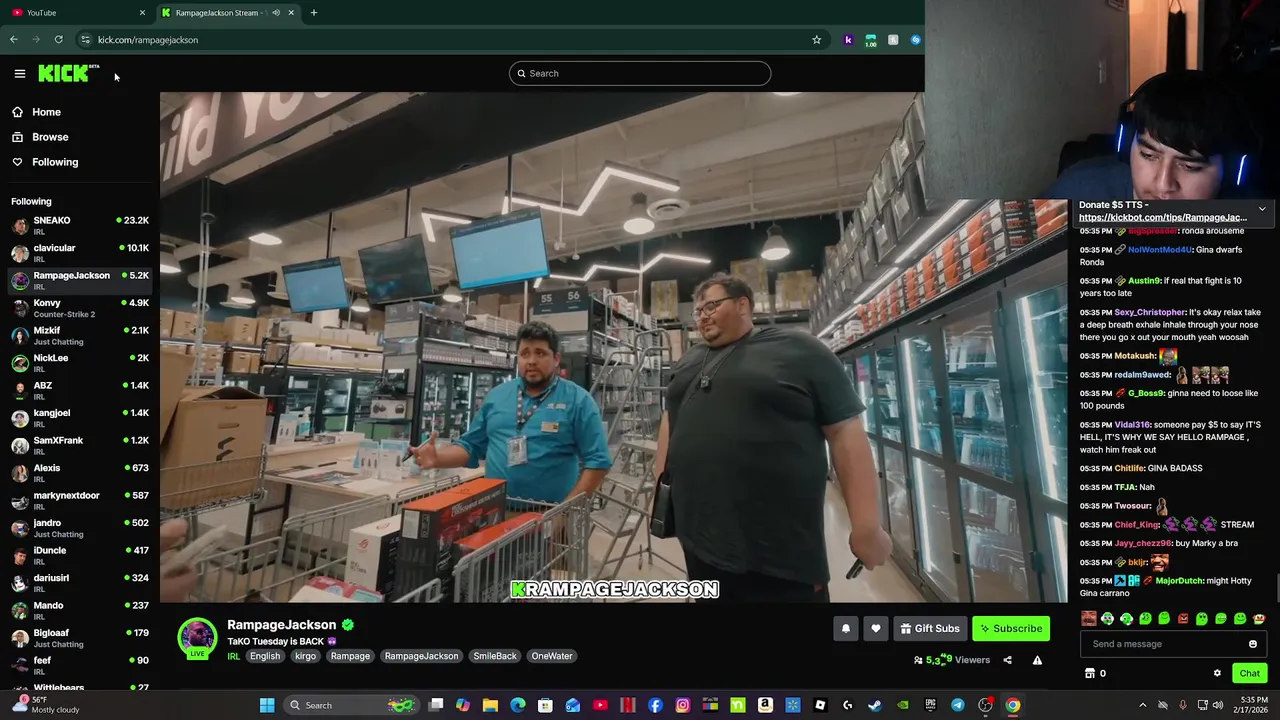Open iDuncle channel in sidebar

pyautogui.click(x=80, y=555)
